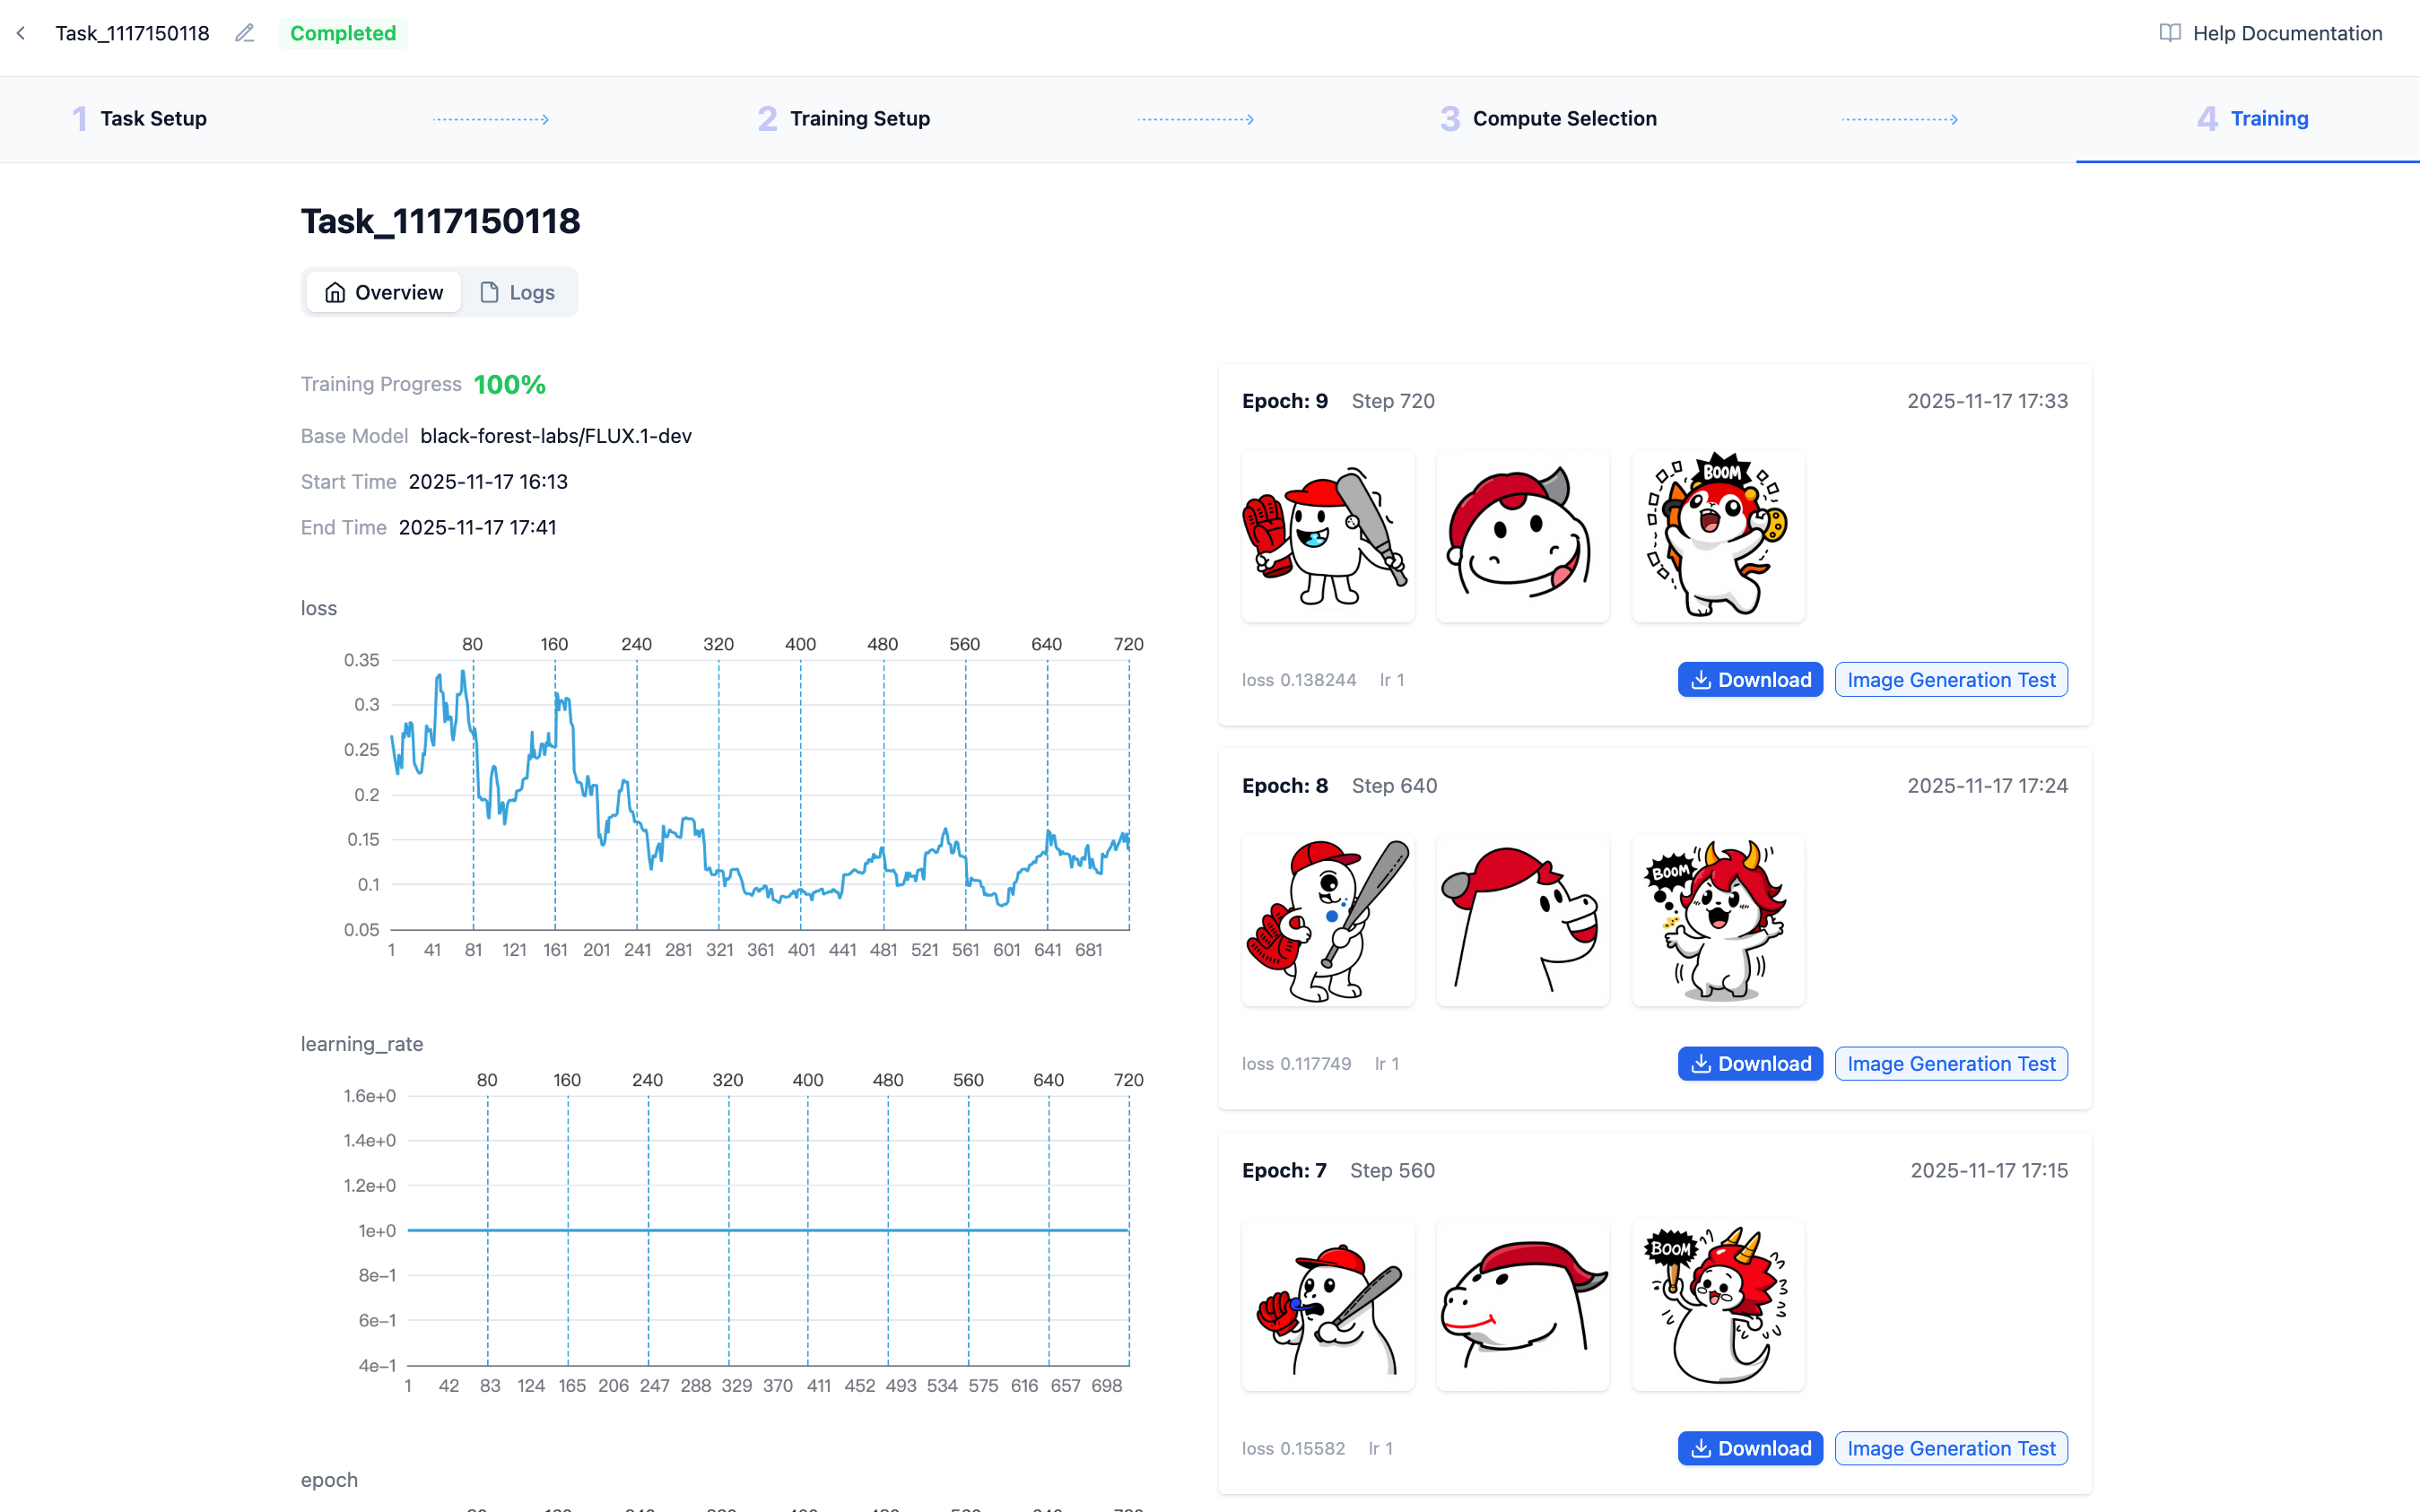Viewport: 2420px width, 1512px height.
Task: Click the document icon on Logs tab
Action: coord(489,292)
